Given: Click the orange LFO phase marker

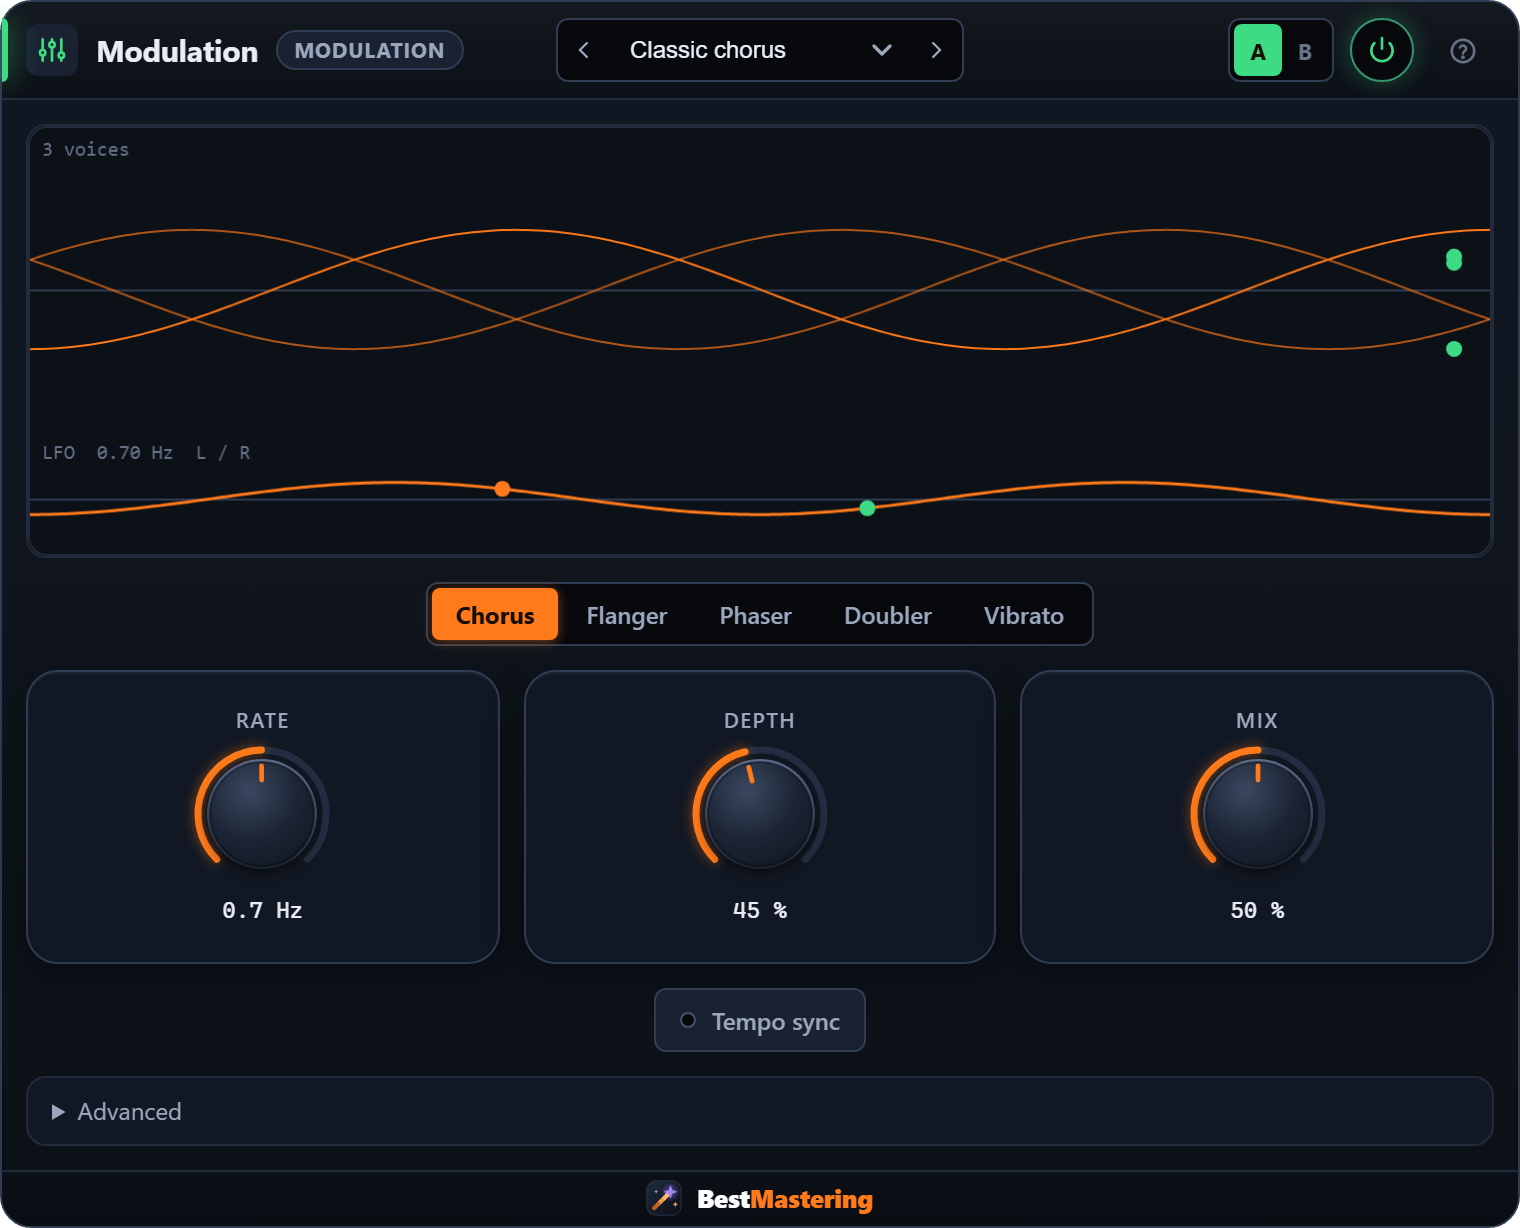Looking at the screenshot, I should [502, 489].
